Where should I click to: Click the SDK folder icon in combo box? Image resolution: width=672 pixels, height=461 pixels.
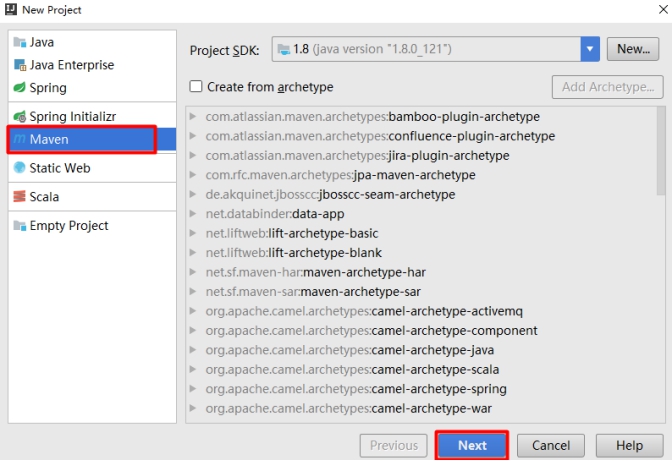[284, 49]
